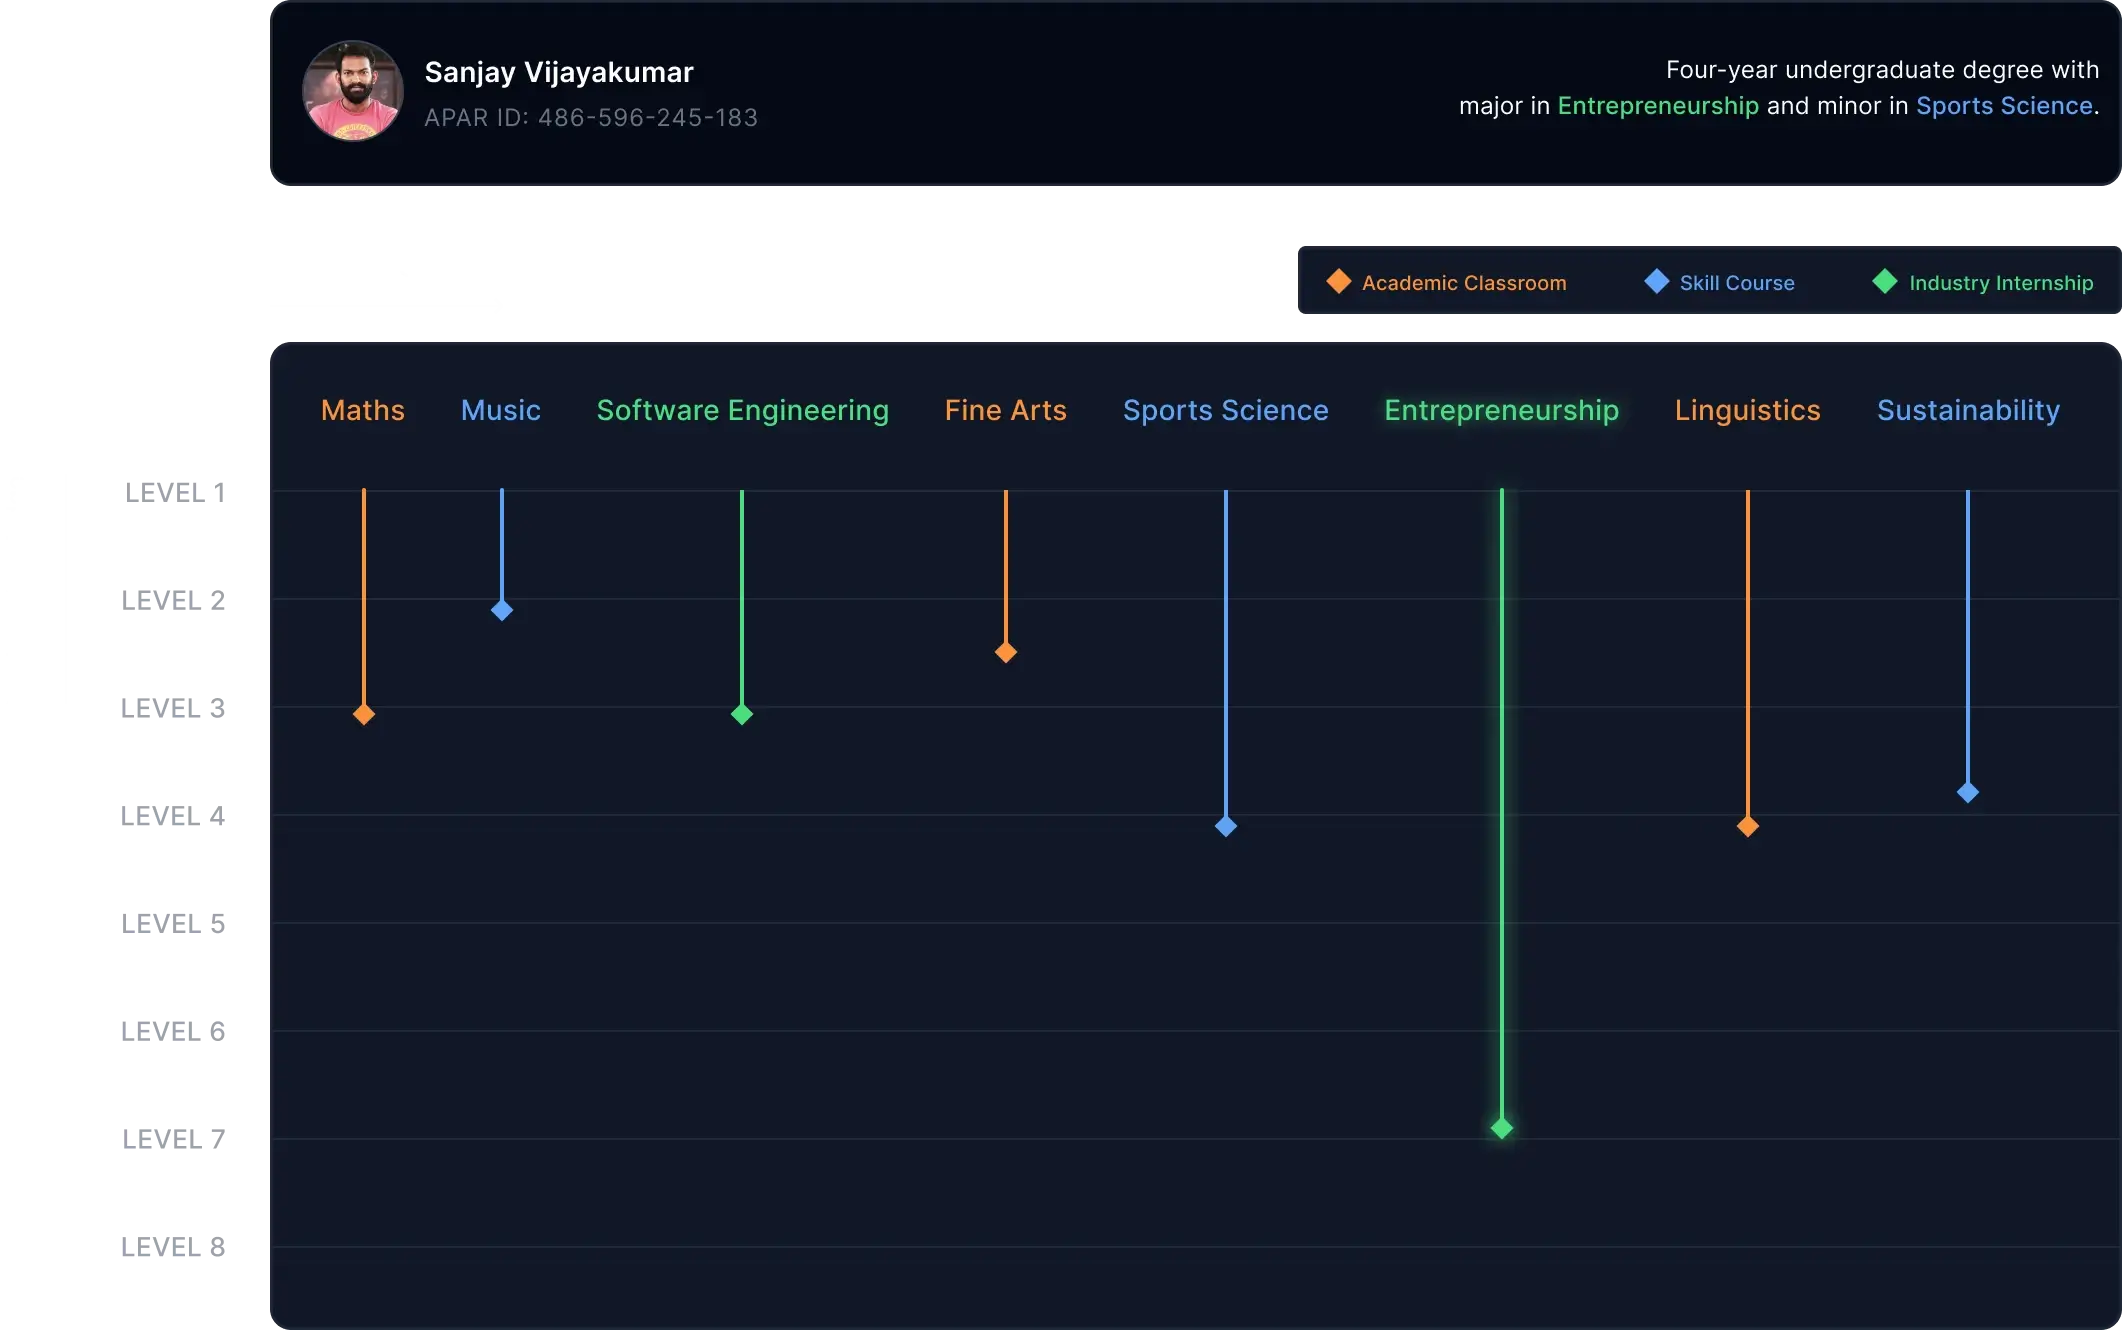
Task: Click the APAR ID number text
Action: coord(647,118)
